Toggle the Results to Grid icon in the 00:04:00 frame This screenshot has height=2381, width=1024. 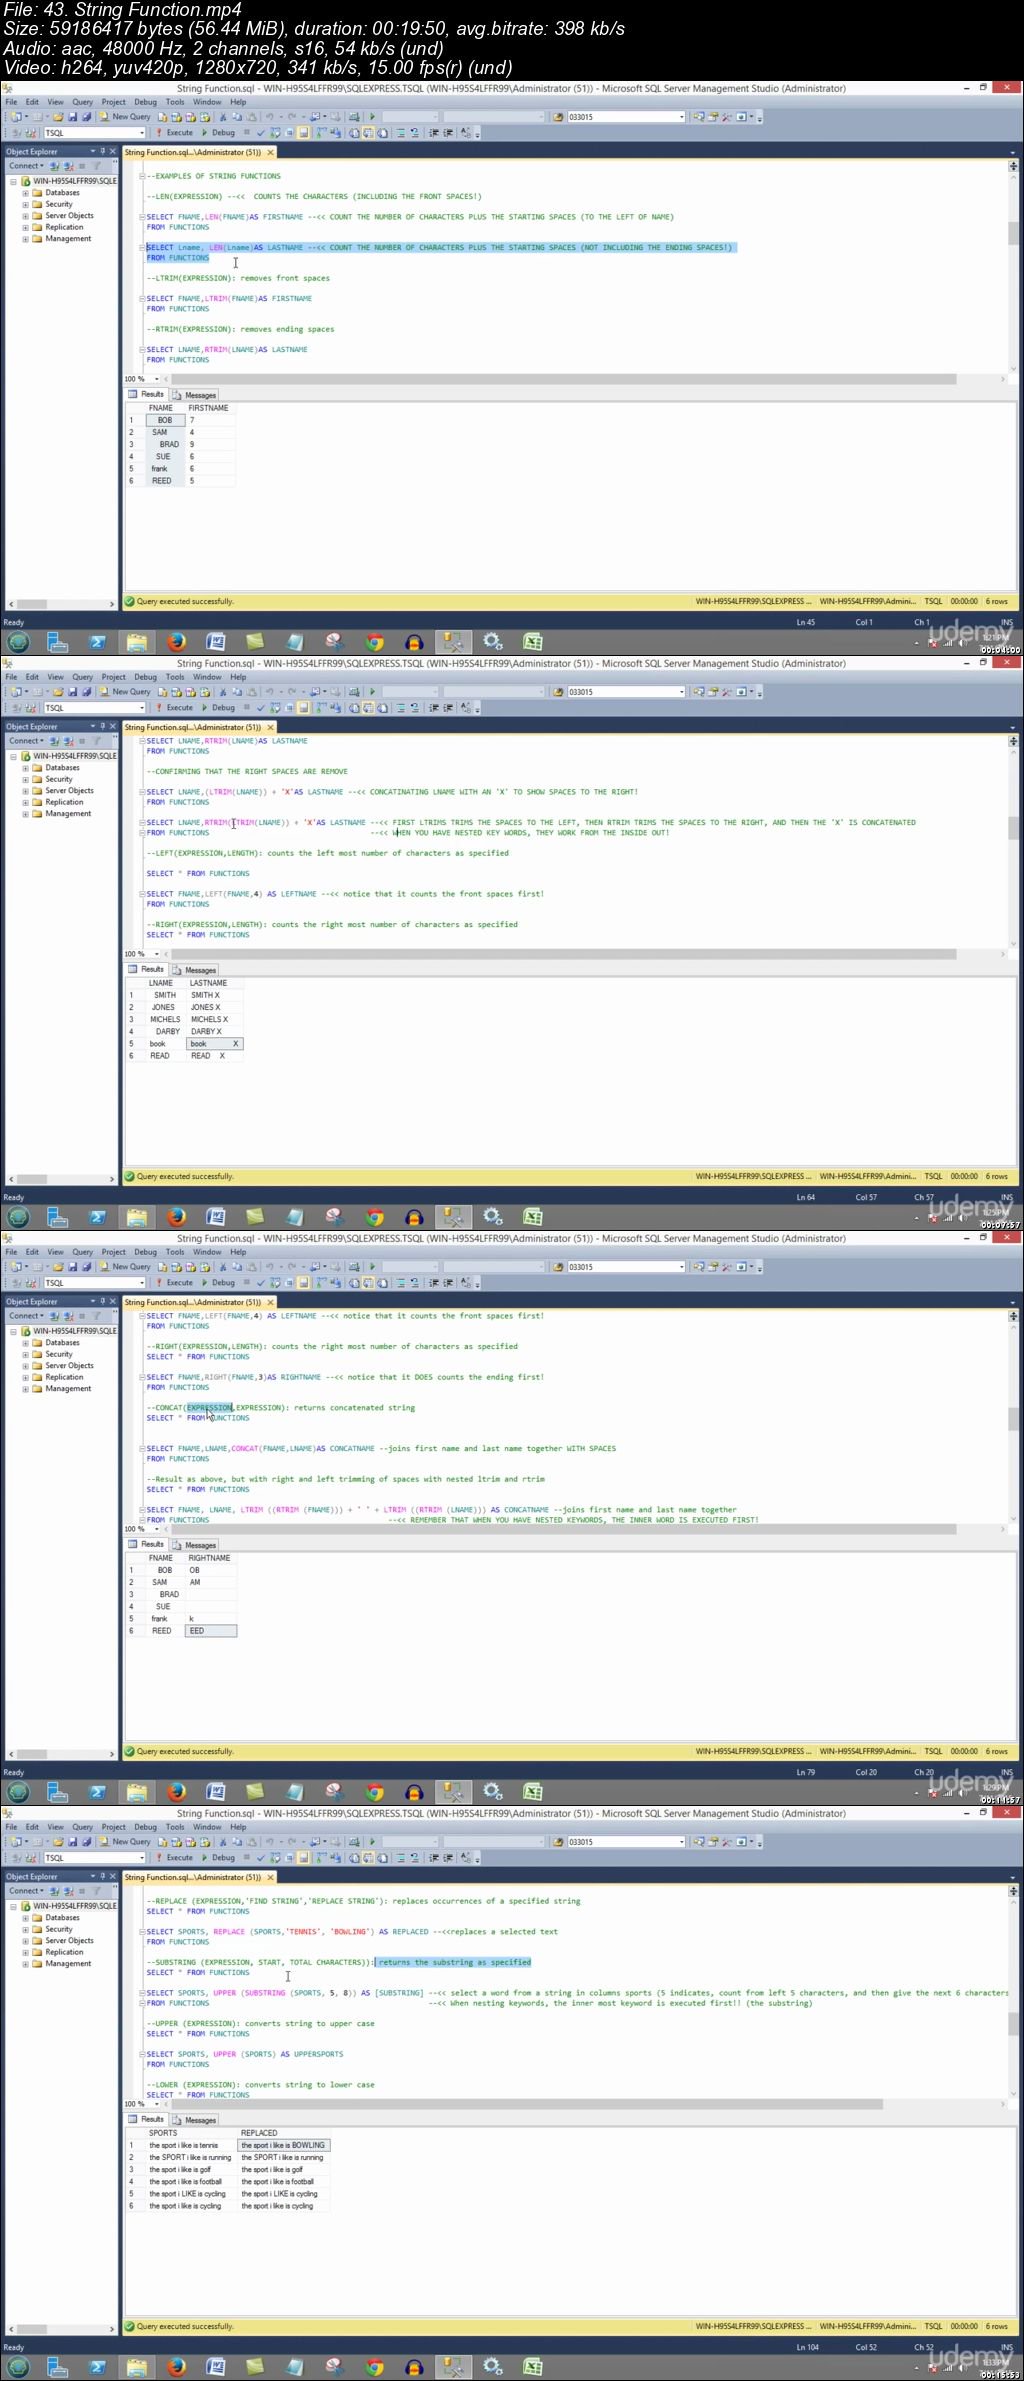click(367, 133)
